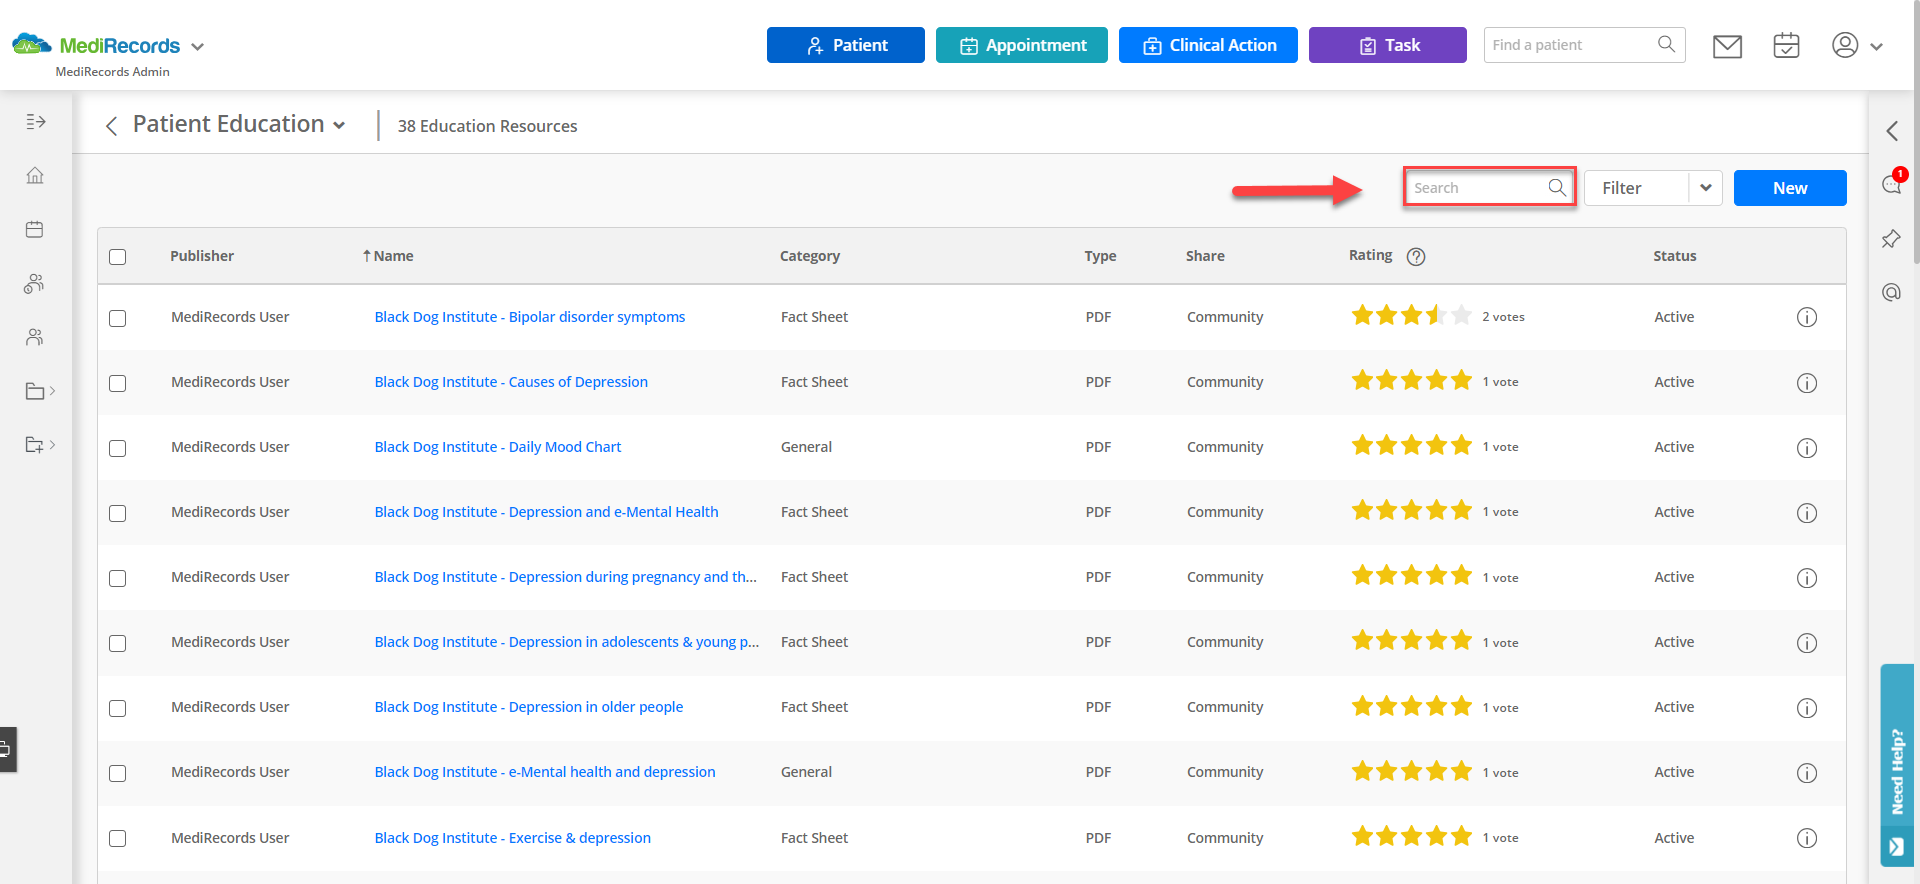Click the Patient button
The height and width of the screenshot is (884, 1920).
click(x=846, y=45)
